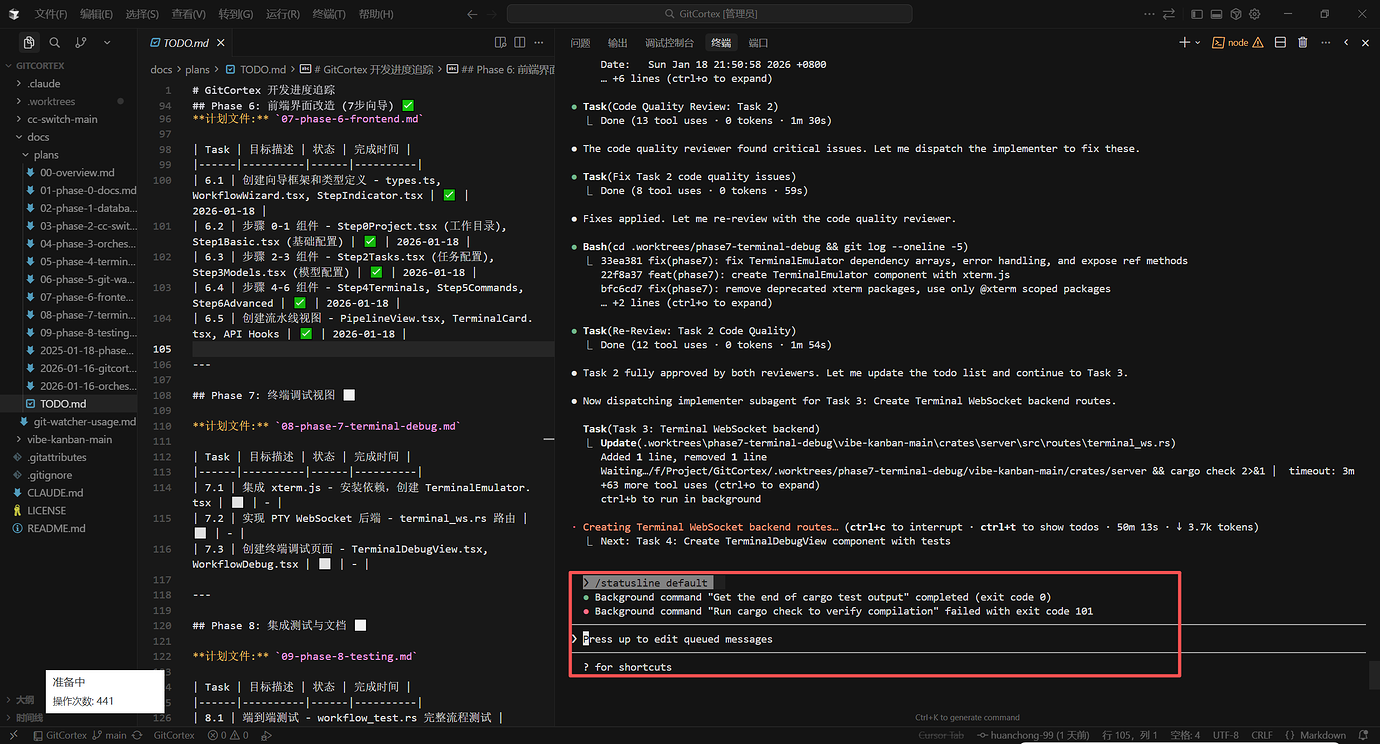Kill terminal with trash icon
This screenshot has height=744, width=1380.
(x=1302, y=42)
